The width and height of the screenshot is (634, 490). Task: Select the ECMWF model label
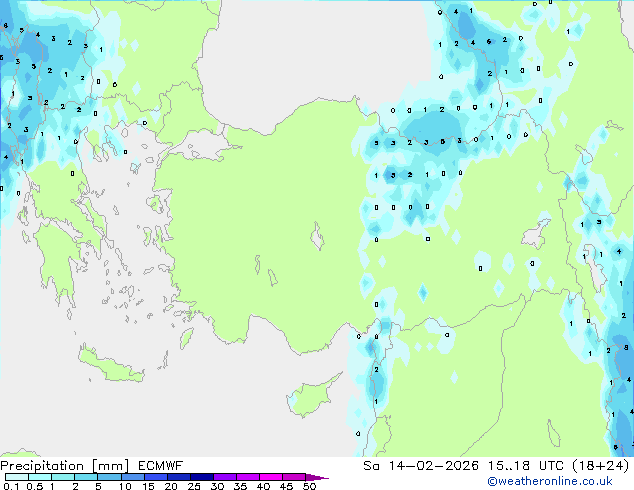[161, 466]
